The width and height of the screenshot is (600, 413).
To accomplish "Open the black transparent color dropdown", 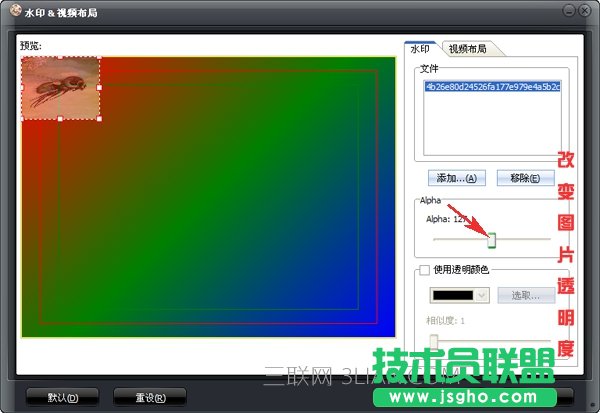I will pos(482,295).
